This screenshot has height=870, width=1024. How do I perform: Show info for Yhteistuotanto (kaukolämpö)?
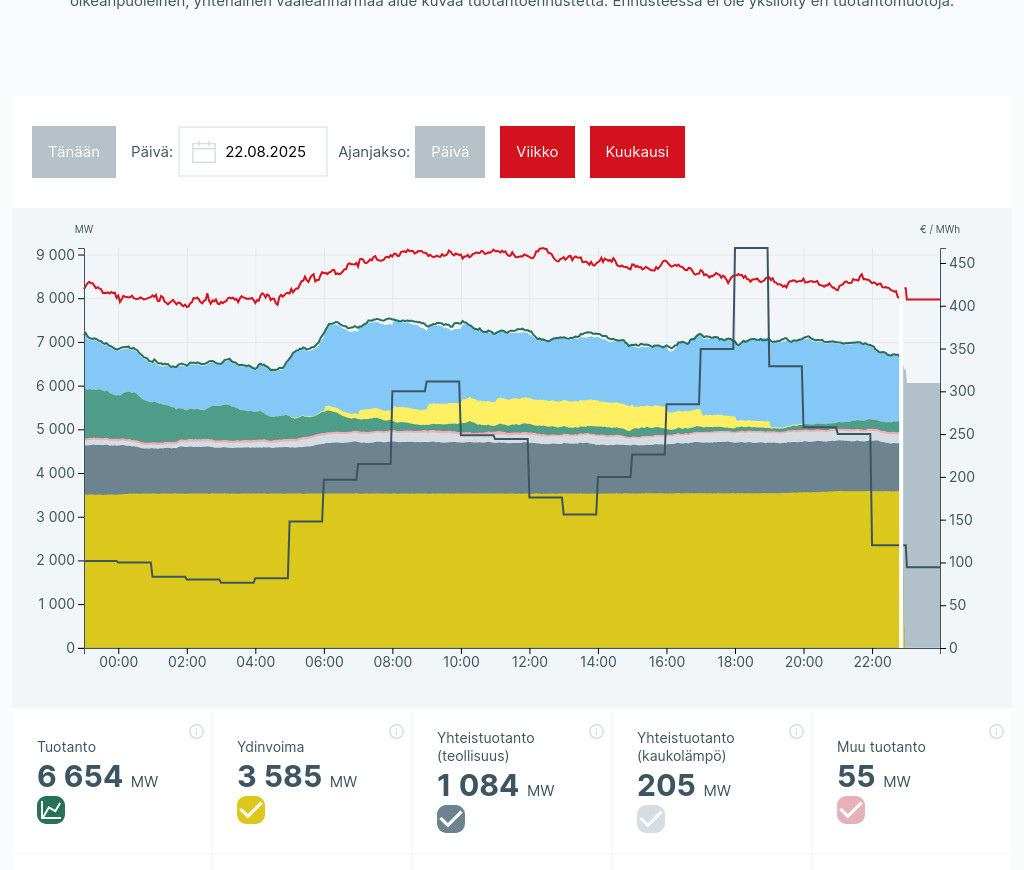coord(796,731)
